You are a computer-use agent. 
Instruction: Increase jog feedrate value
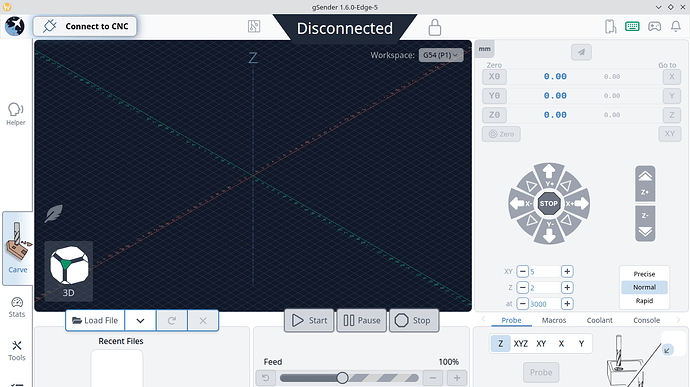pyautogui.click(x=567, y=304)
